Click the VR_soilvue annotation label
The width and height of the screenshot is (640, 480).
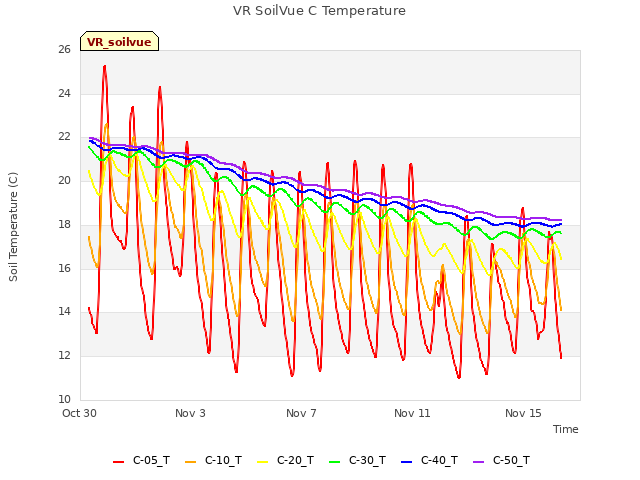point(119,41)
